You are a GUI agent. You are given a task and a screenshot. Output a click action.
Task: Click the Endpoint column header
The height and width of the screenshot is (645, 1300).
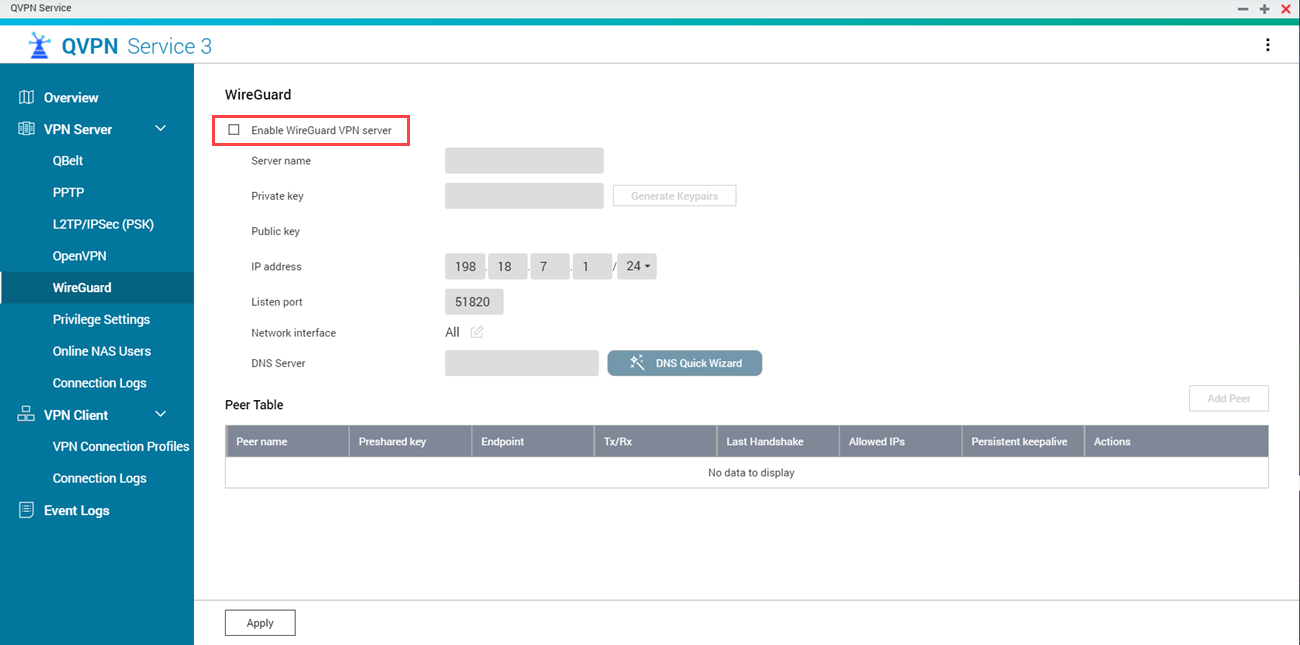click(532, 441)
